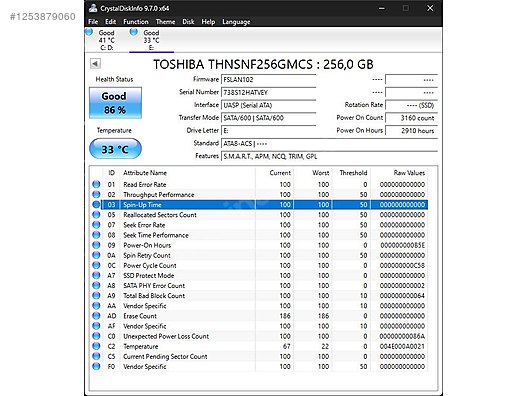Viewport: 528px width, 396px height.
Task: Click the status orb for Erase Count
Action: 96,316
